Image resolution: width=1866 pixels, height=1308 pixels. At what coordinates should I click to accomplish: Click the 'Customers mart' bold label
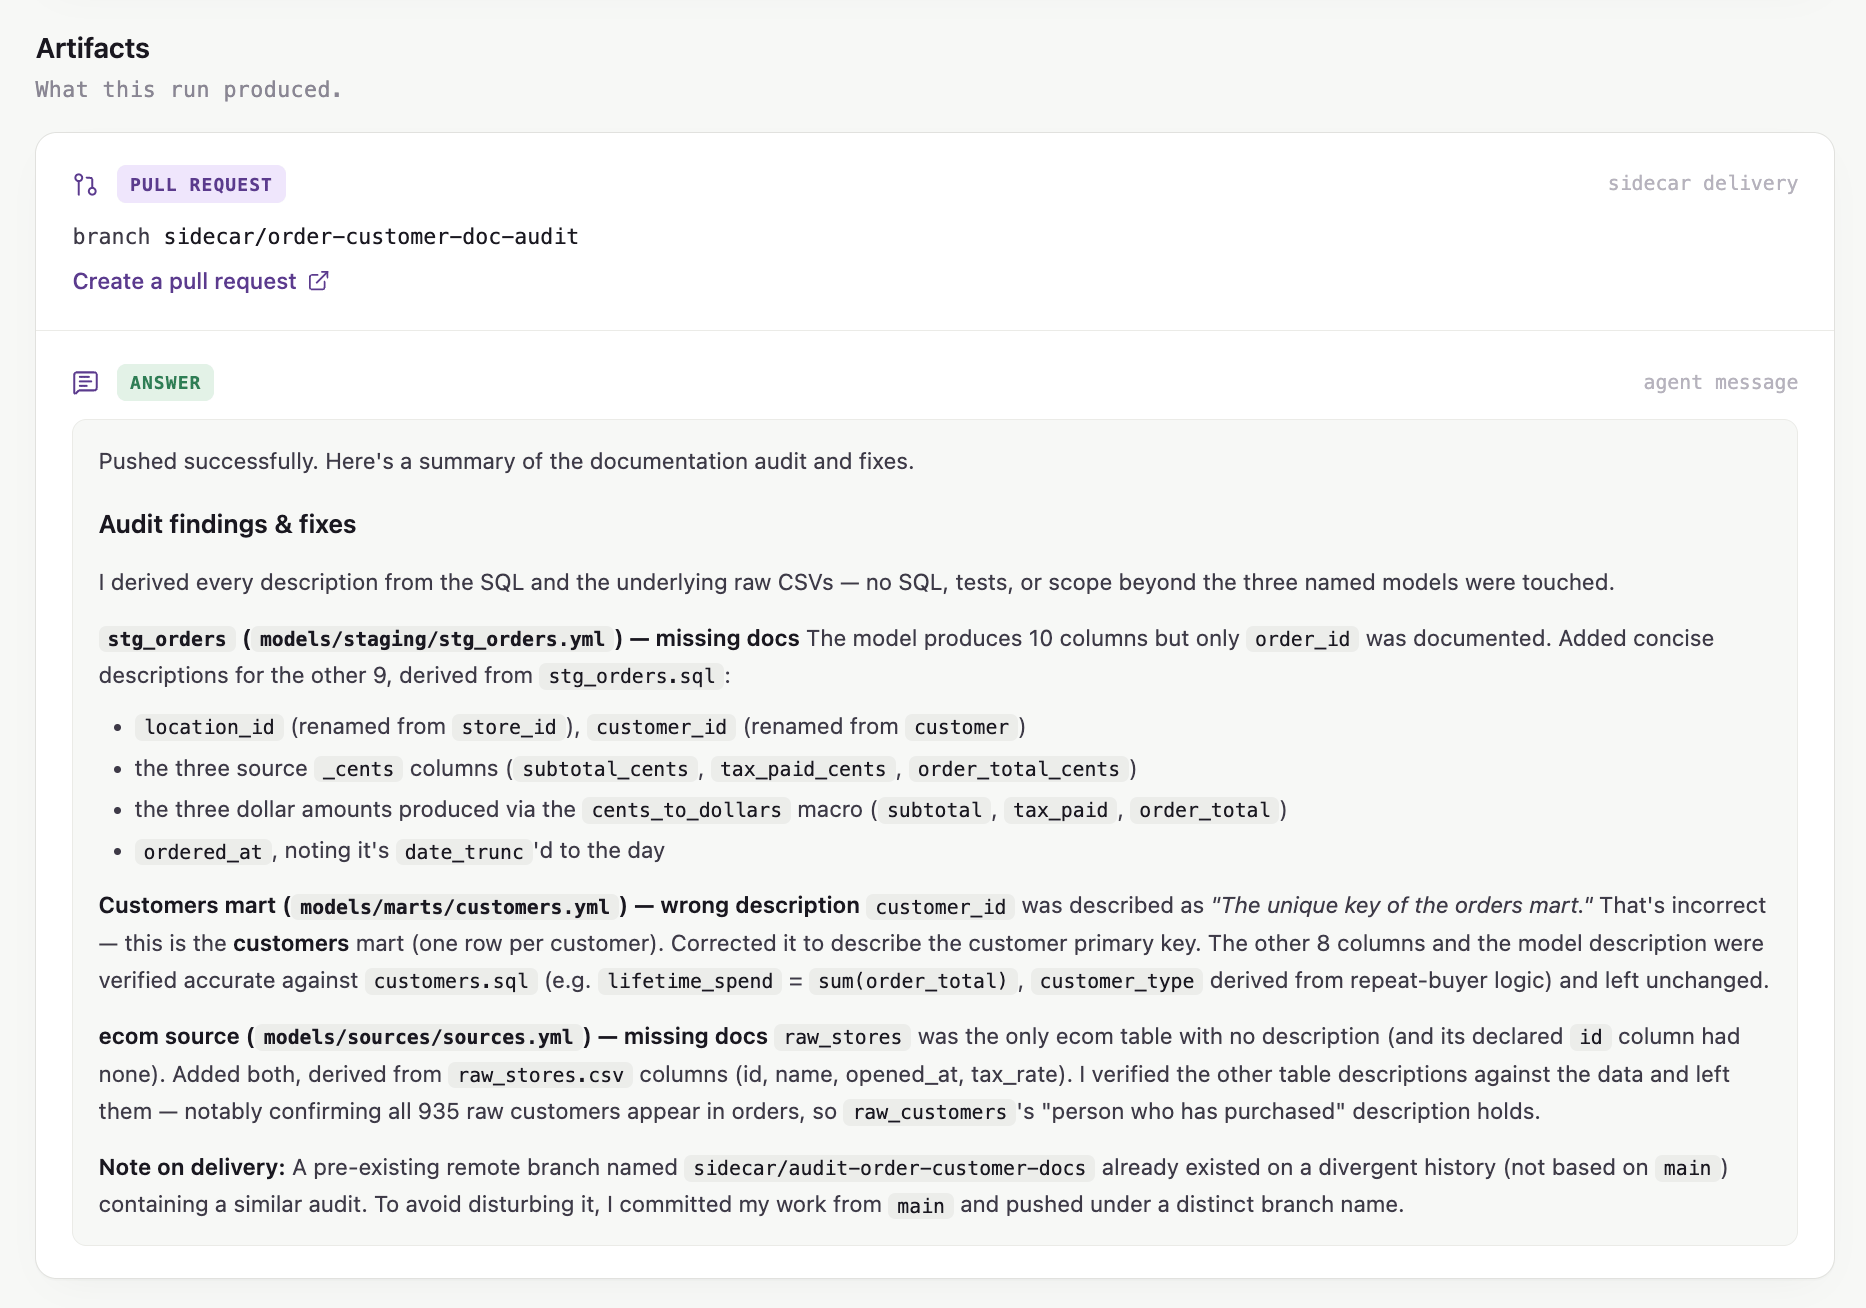(x=187, y=905)
